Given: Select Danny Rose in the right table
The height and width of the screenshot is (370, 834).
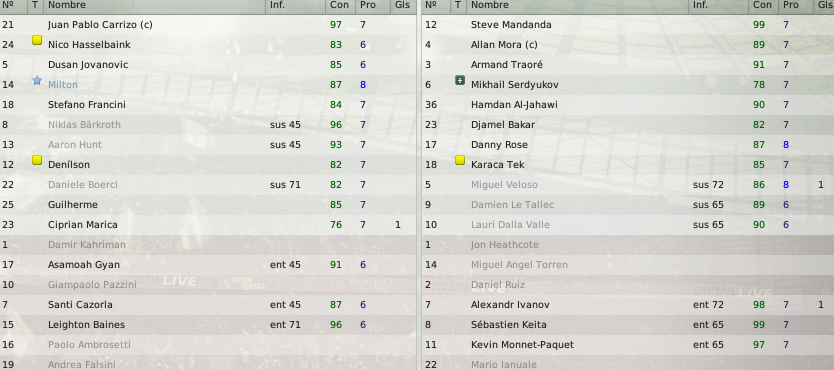Looking at the screenshot, I should tap(628, 145).
